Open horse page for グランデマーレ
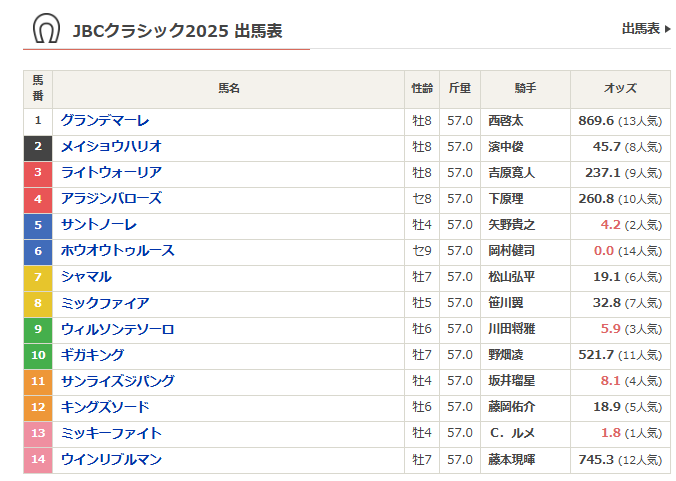 (105, 121)
